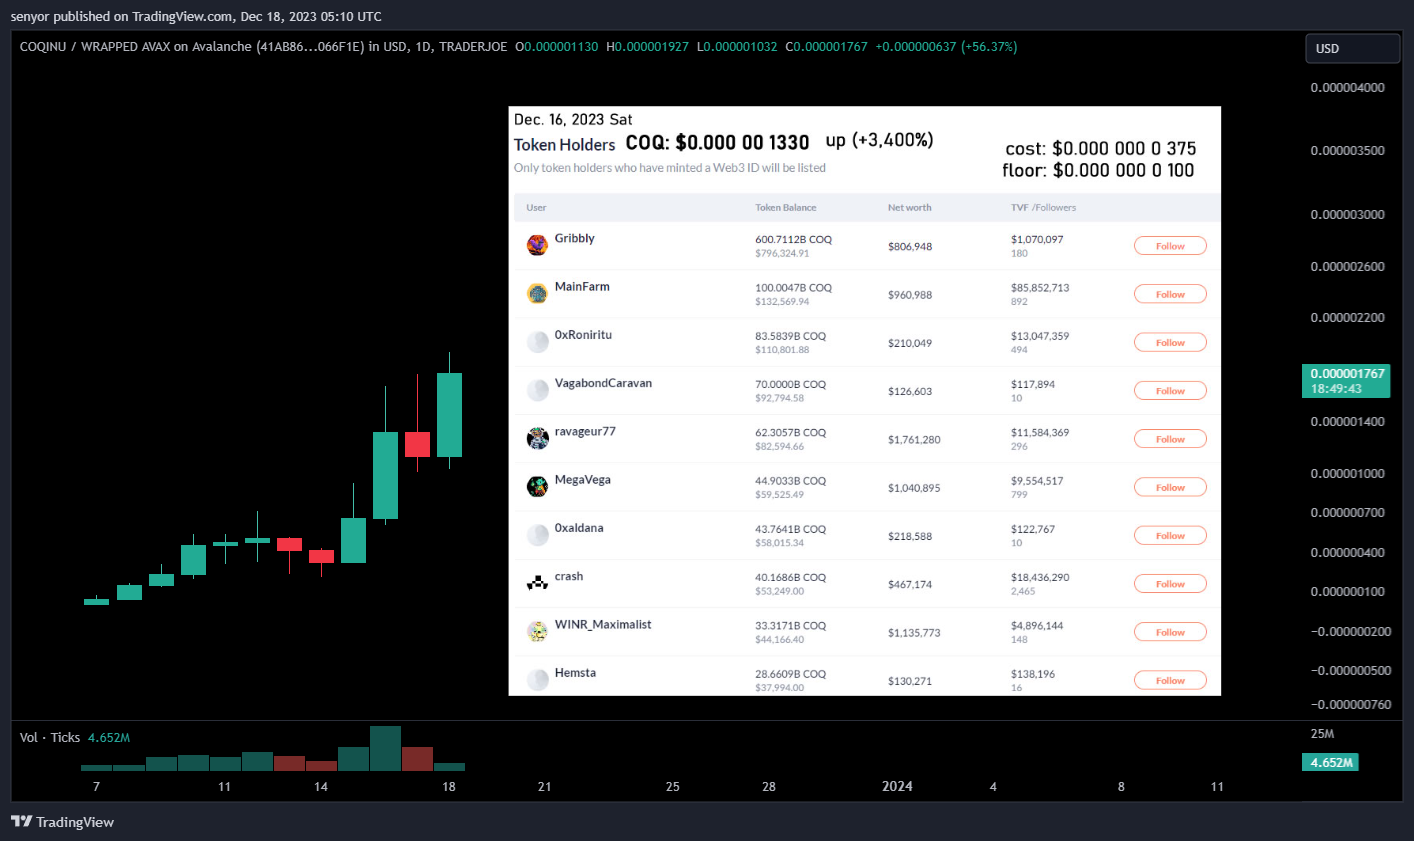Click ravageur77's net worth $1,761,280

coord(913,440)
